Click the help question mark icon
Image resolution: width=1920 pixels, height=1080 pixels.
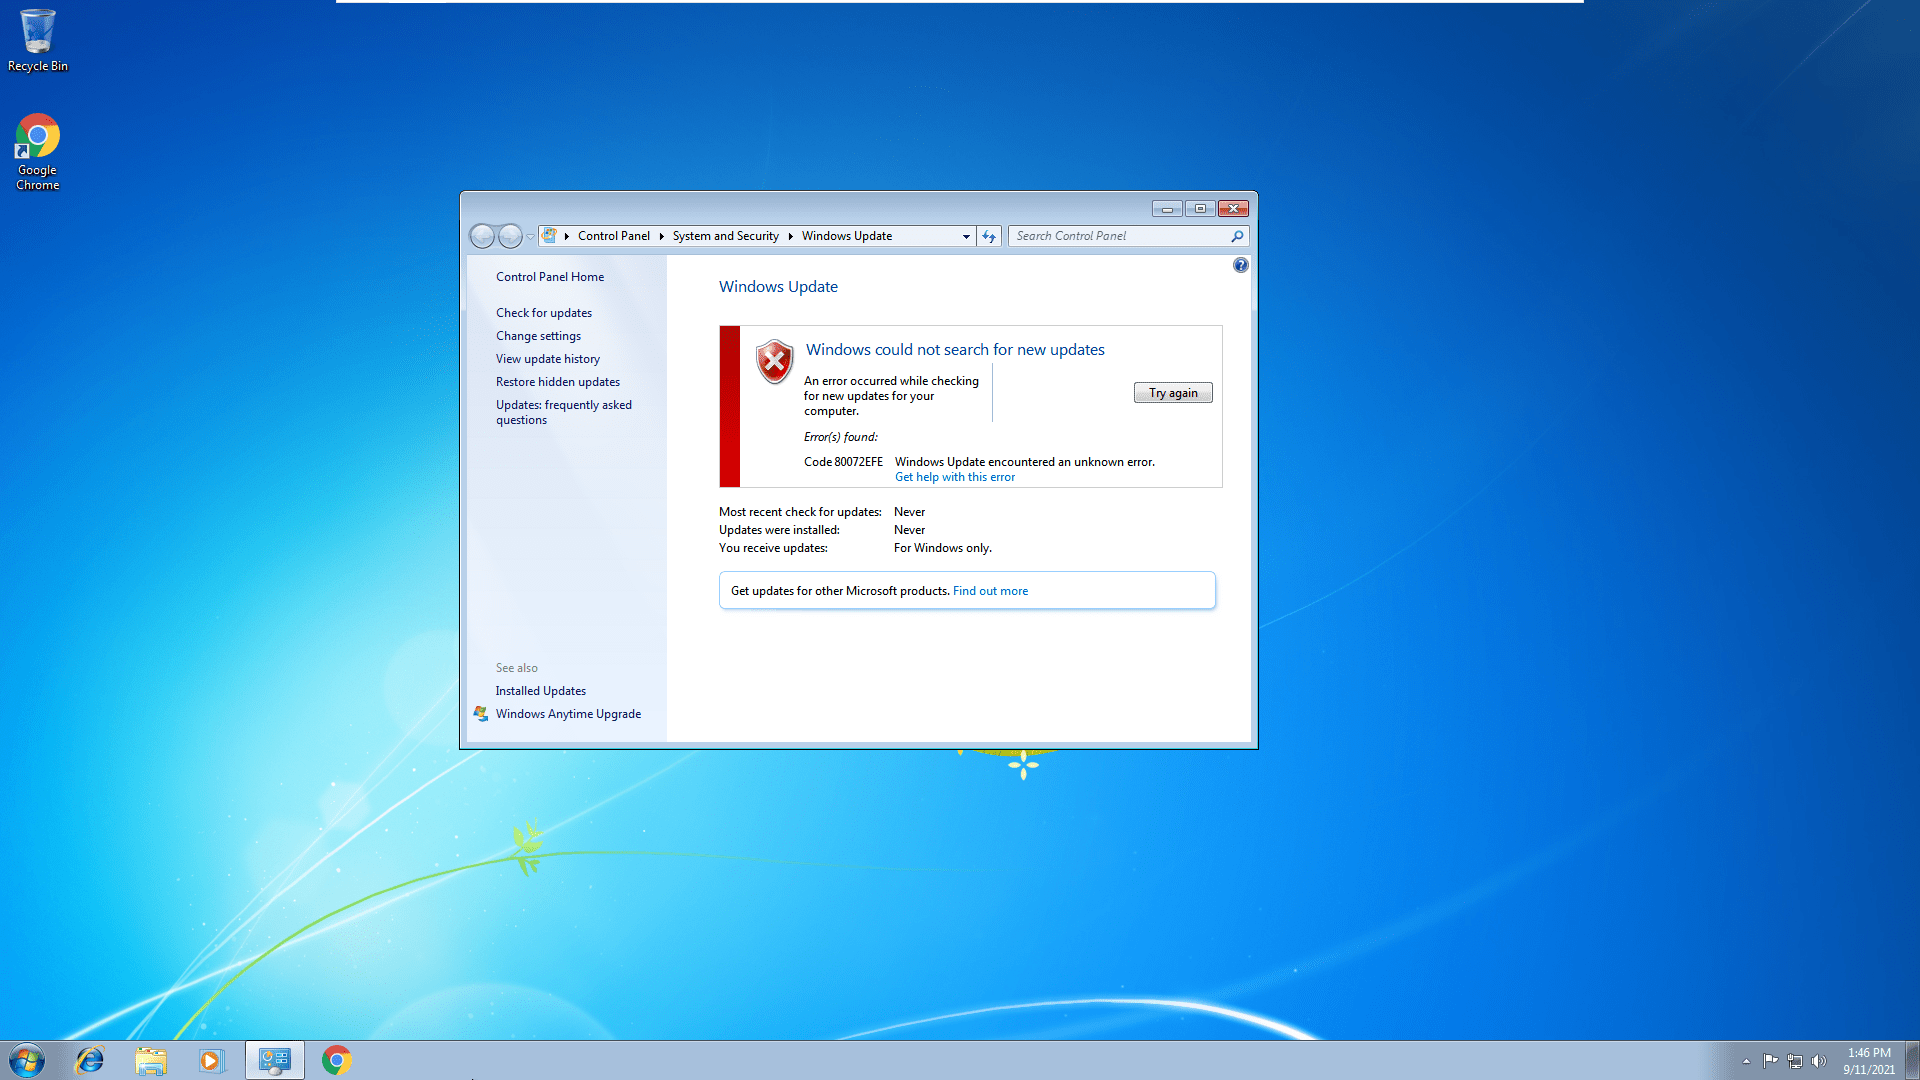coord(1240,265)
